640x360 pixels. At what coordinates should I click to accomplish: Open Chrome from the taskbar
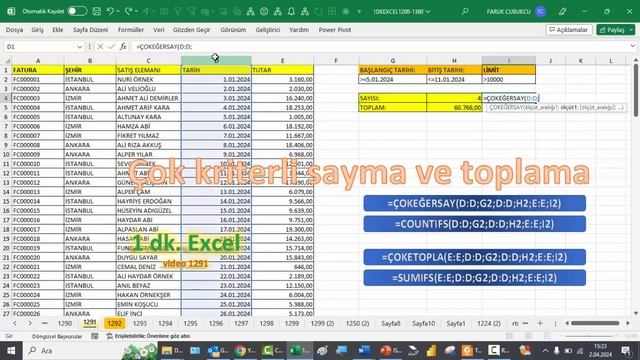coord(241,351)
